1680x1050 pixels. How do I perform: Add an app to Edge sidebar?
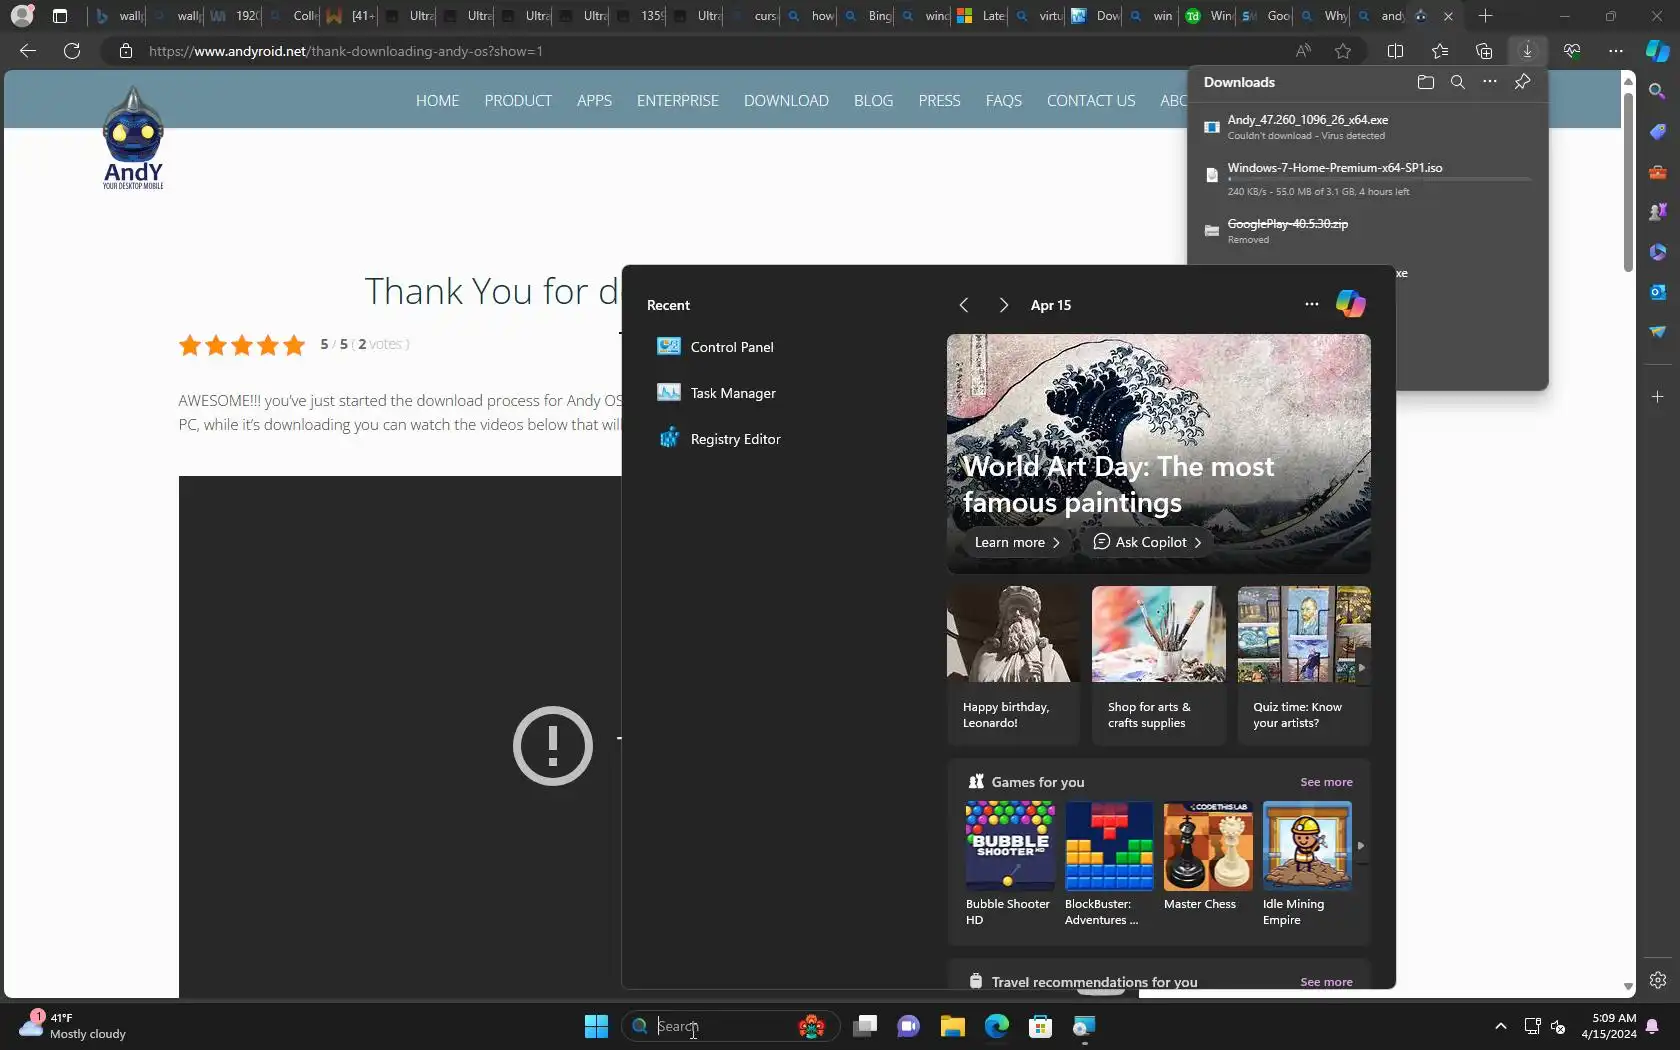point(1658,397)
